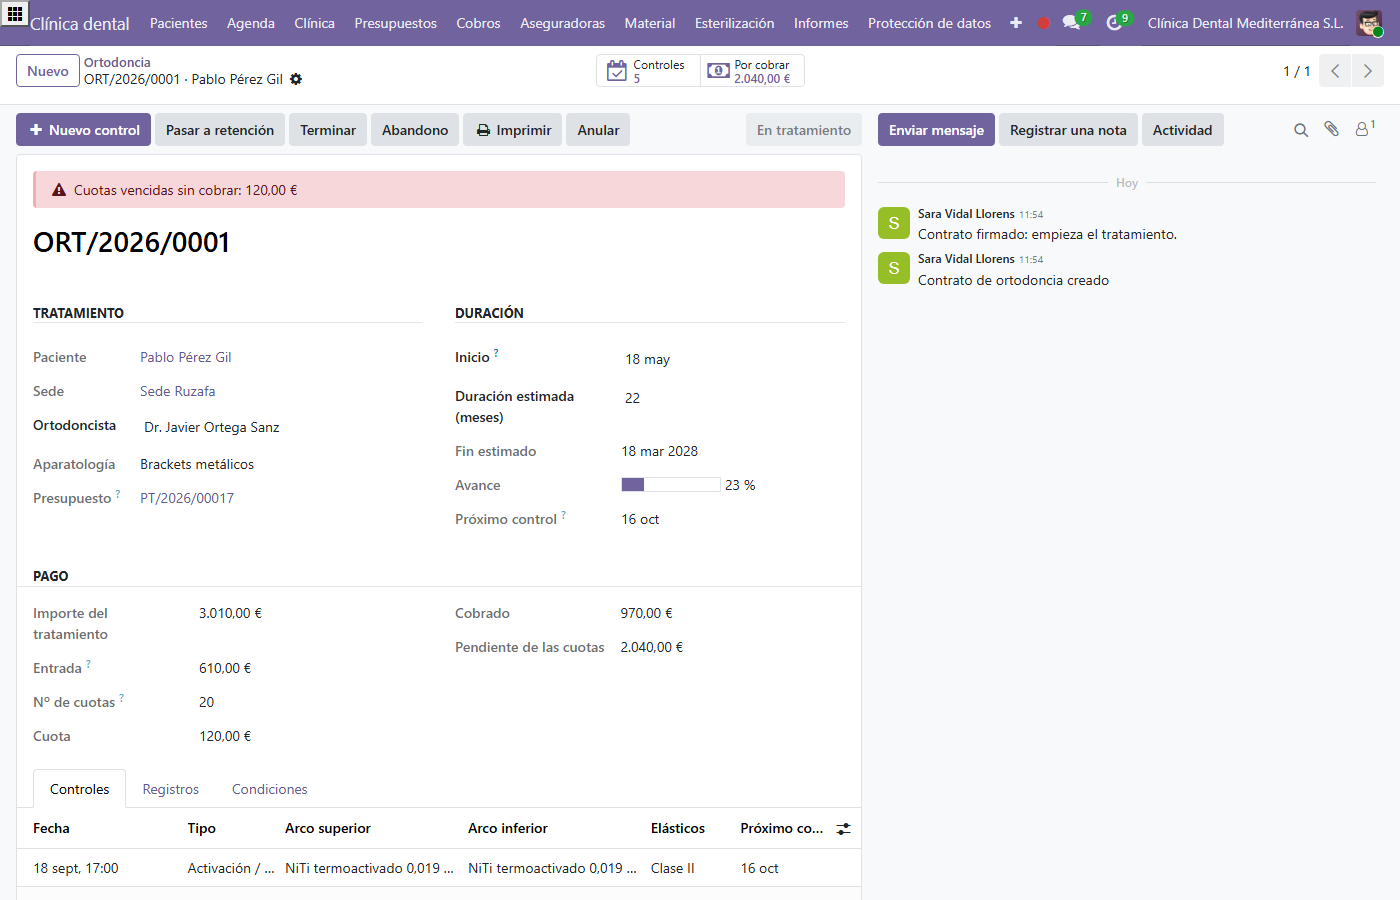This screenshot has width=1400, height=900.
Task: Open the Sede Ruzafa link
Action: tap(178, 391)
